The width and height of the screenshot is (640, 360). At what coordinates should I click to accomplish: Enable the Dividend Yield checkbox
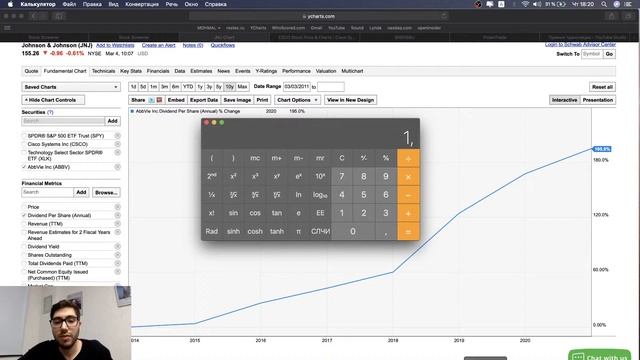(24, 247)
